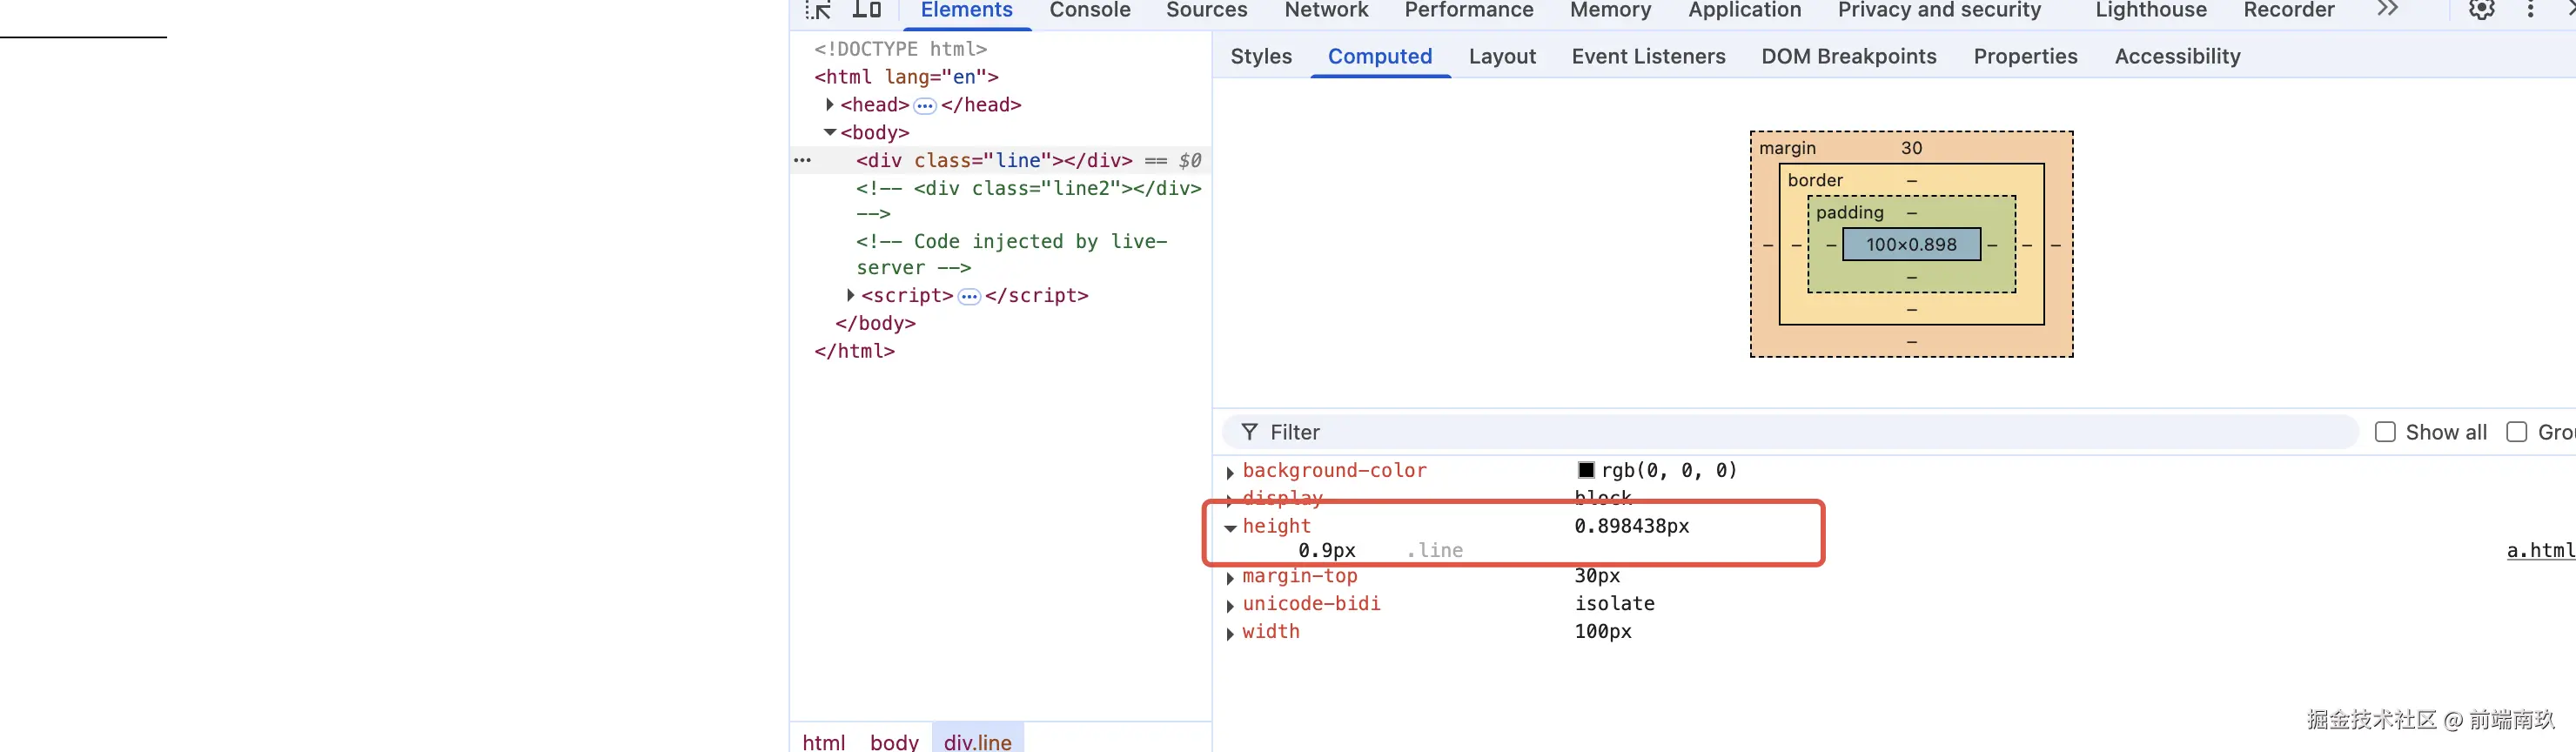Click the 100×0.898 content box

(1911, 244)
